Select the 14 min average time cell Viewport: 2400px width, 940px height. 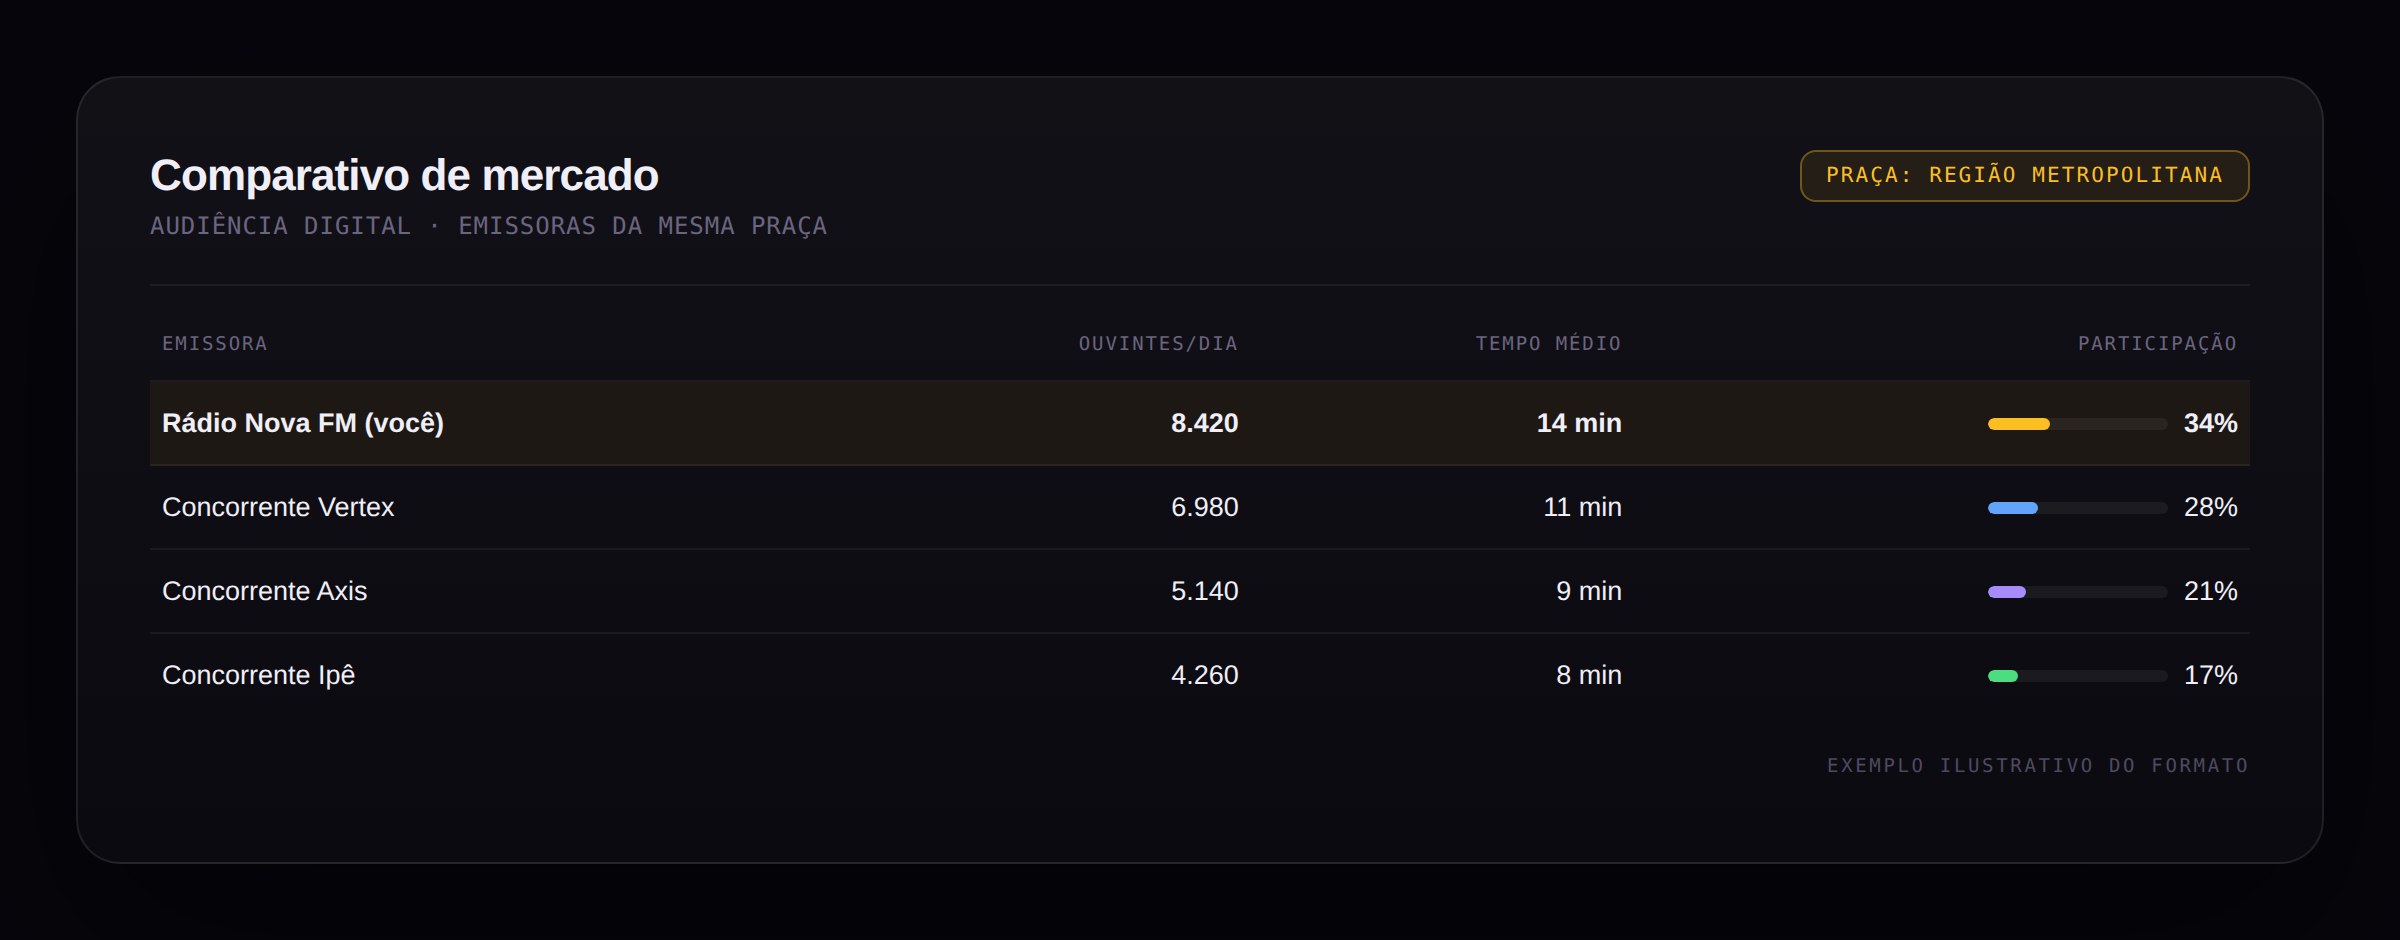(x=1579, y=423)
